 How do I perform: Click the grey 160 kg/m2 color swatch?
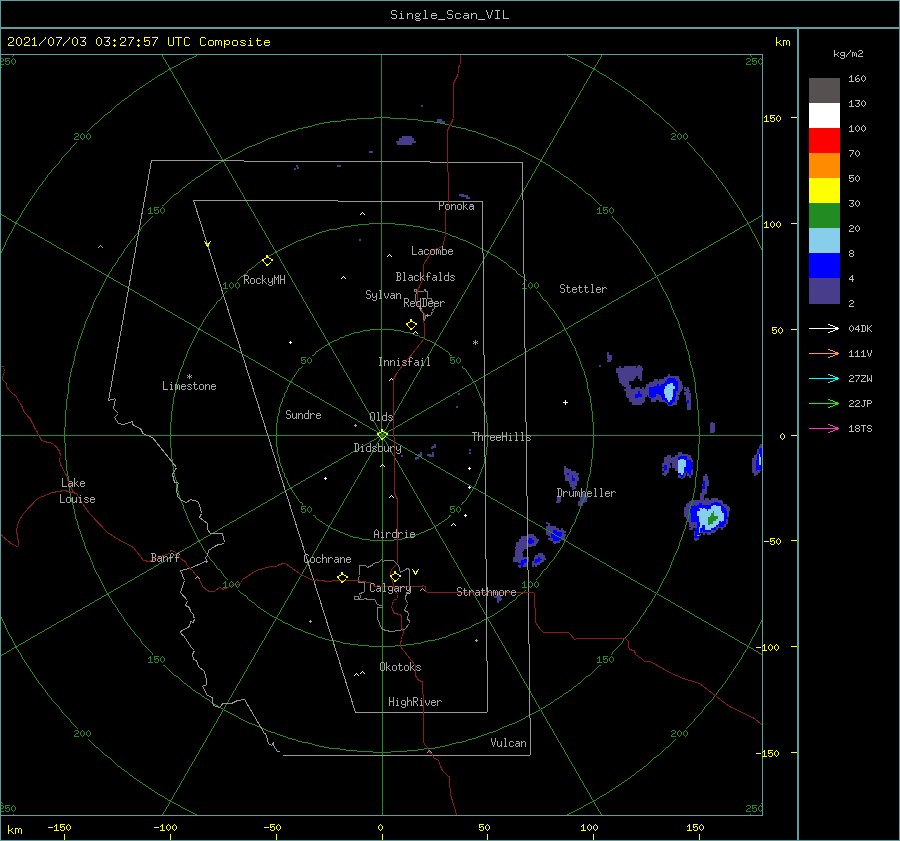coord(824,90)
